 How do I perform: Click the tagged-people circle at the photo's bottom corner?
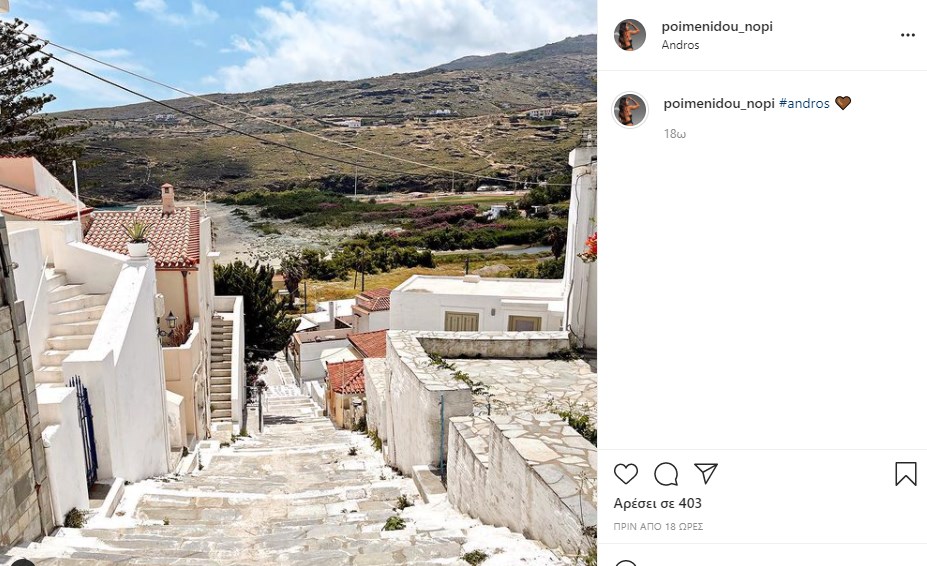pyautogui.click(x=22, y=562)
